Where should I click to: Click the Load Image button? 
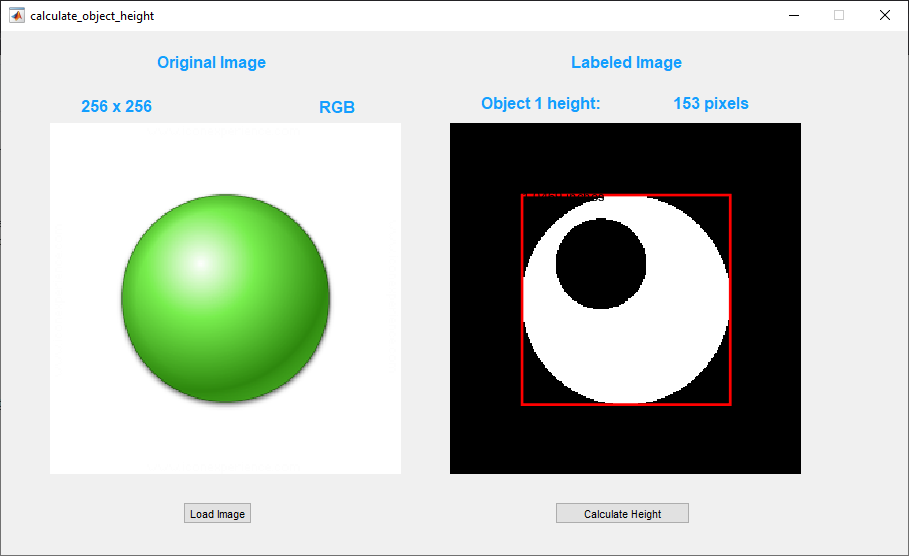tap(217, 513)
